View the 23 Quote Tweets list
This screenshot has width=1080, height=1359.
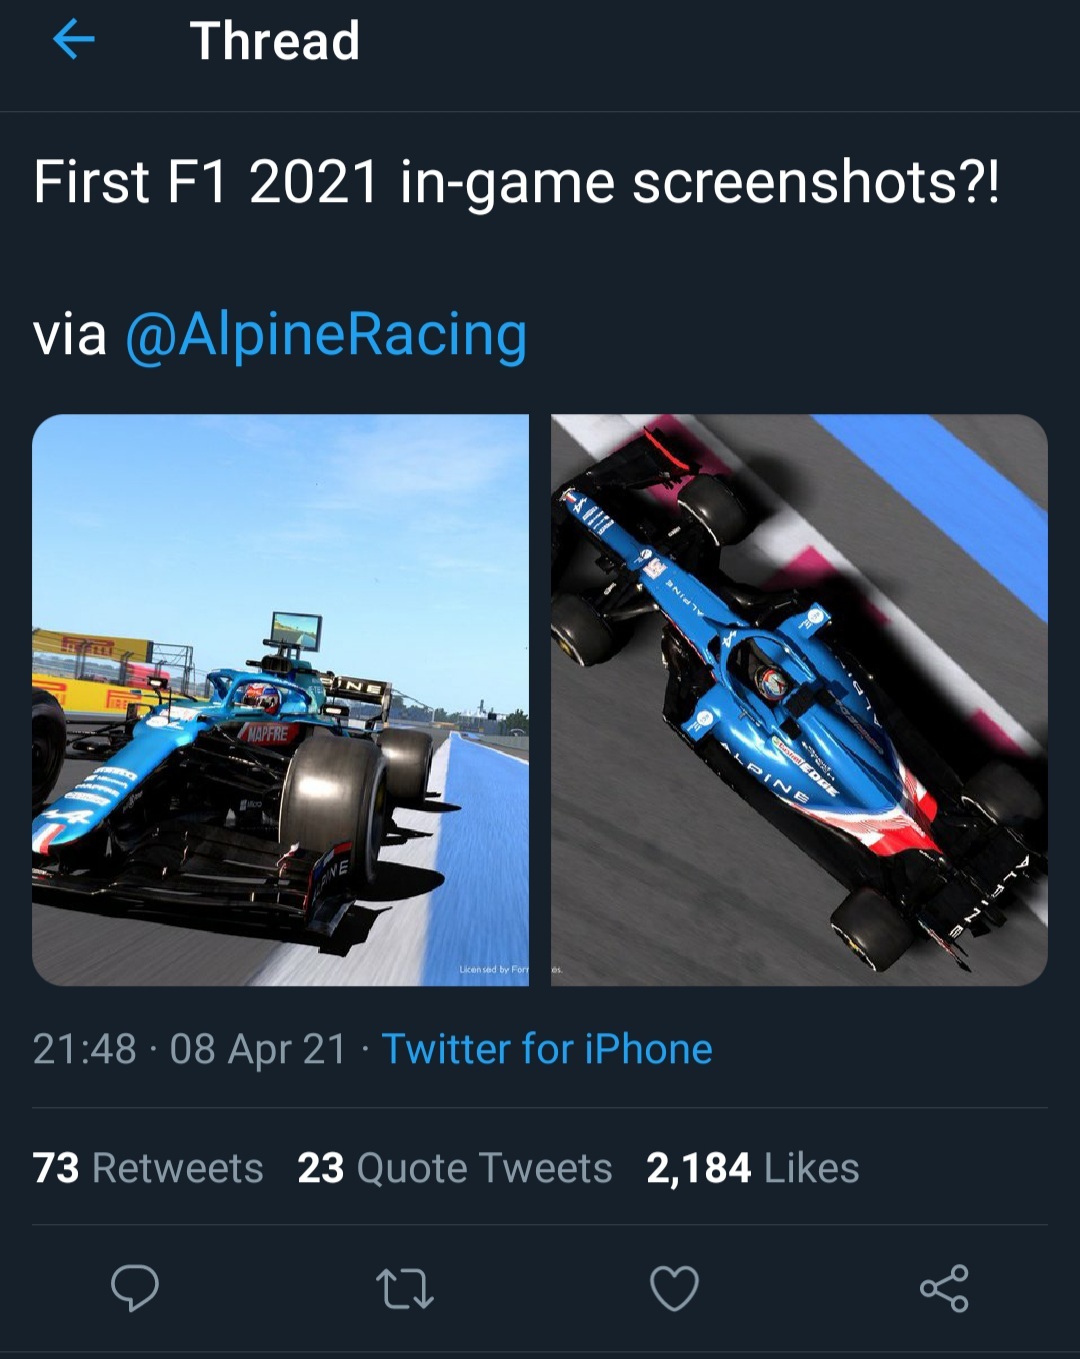(x=455, y=1168)
